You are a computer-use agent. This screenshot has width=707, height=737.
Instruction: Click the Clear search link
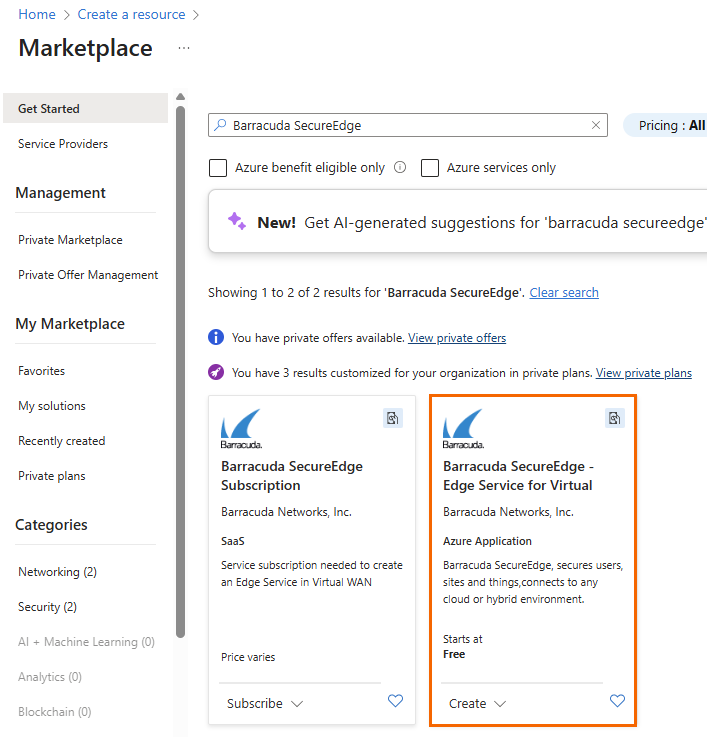564,293
